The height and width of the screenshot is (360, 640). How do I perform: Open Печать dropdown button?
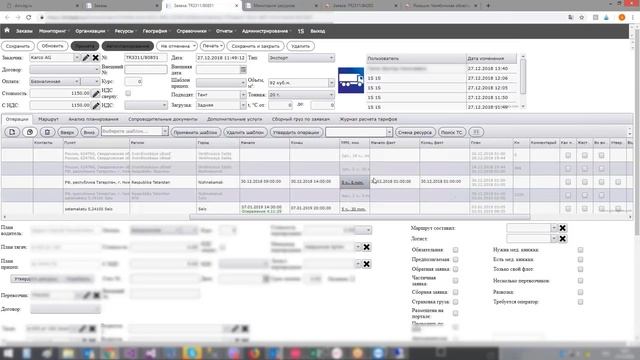(212, 46)
